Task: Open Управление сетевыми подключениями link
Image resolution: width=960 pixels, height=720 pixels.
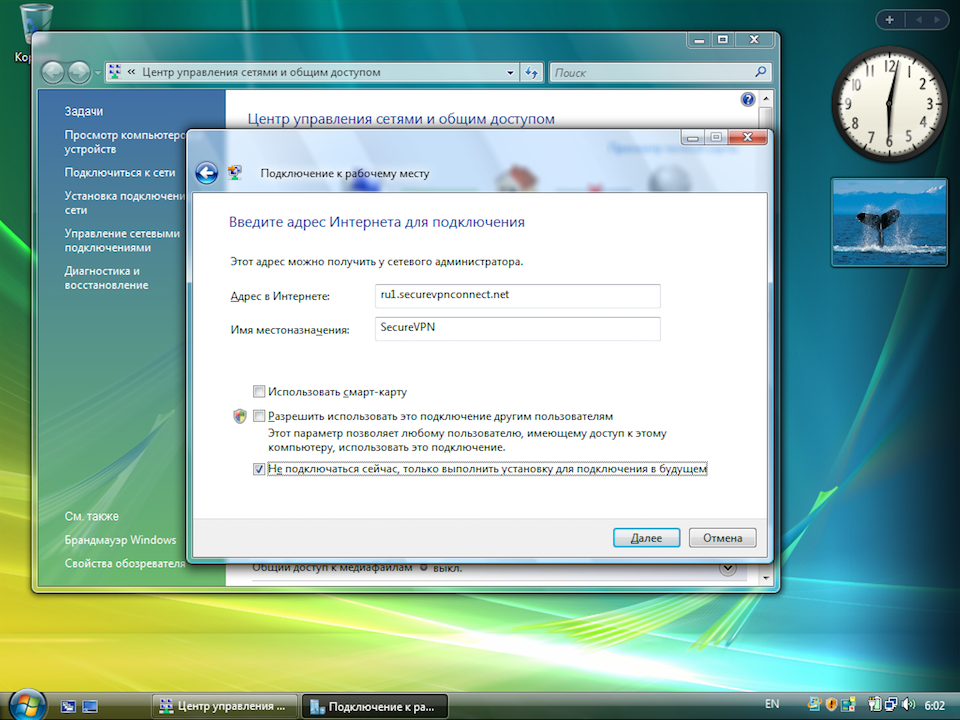Action: 122,240
